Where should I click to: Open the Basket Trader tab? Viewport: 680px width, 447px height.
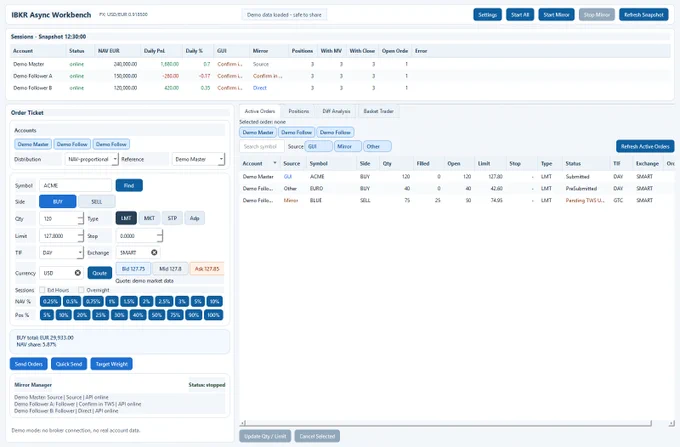379,111
